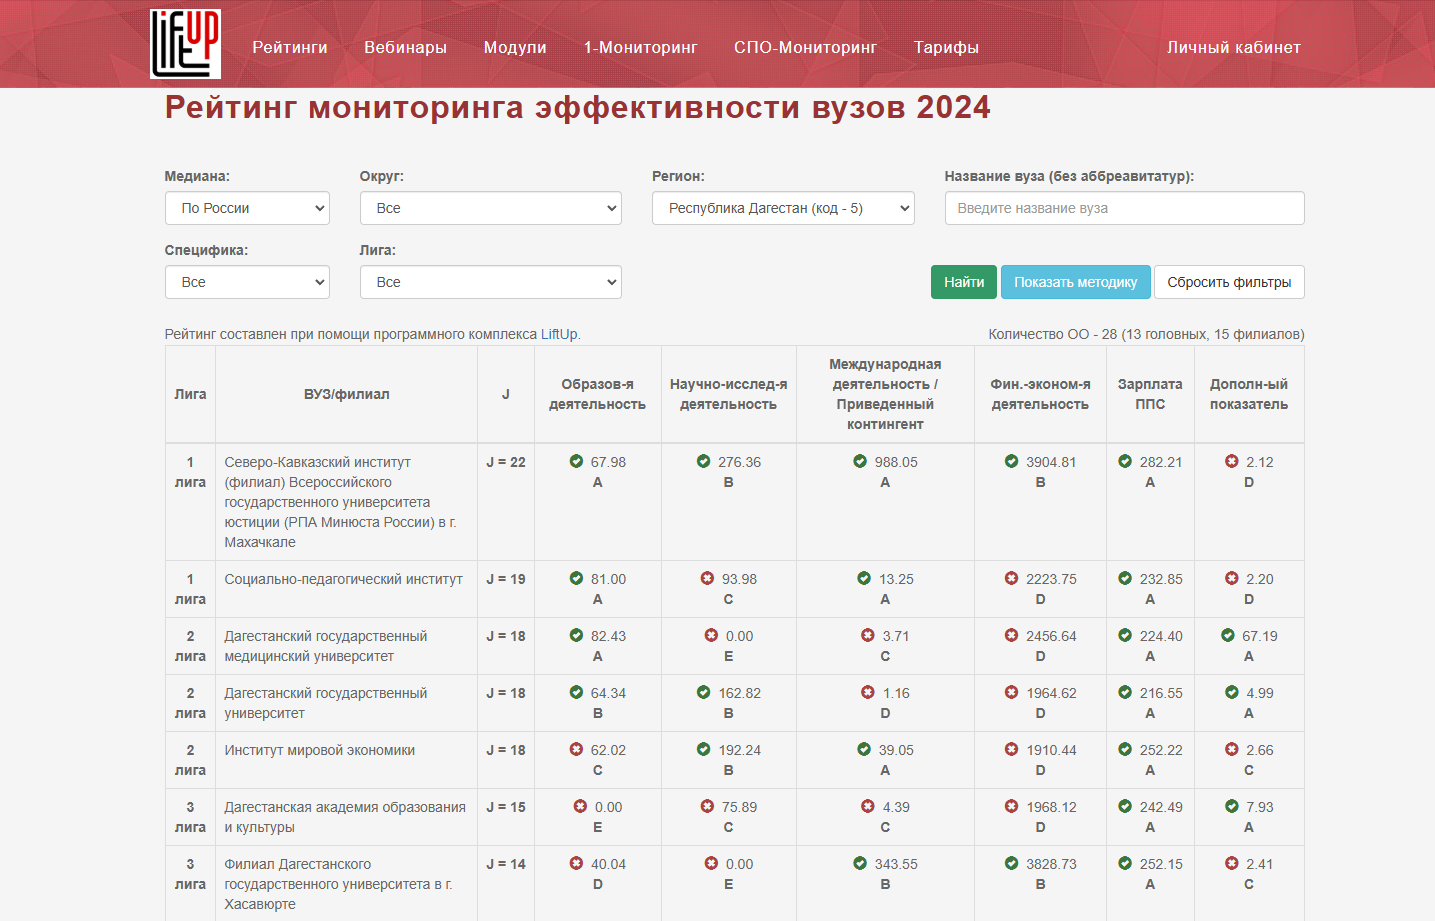Screen dimensions: 1435x921
Task: Click green check icon beside 343.55
Action: coord(860,864)
